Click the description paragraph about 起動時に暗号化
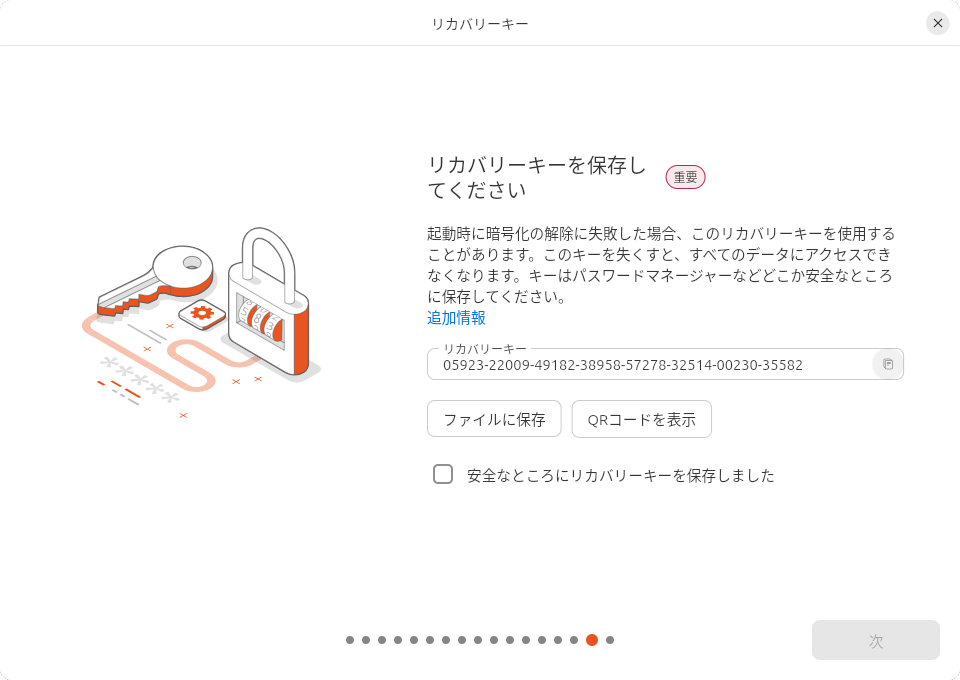The width and height of the screenshot is (960, 680). point(660,264)
